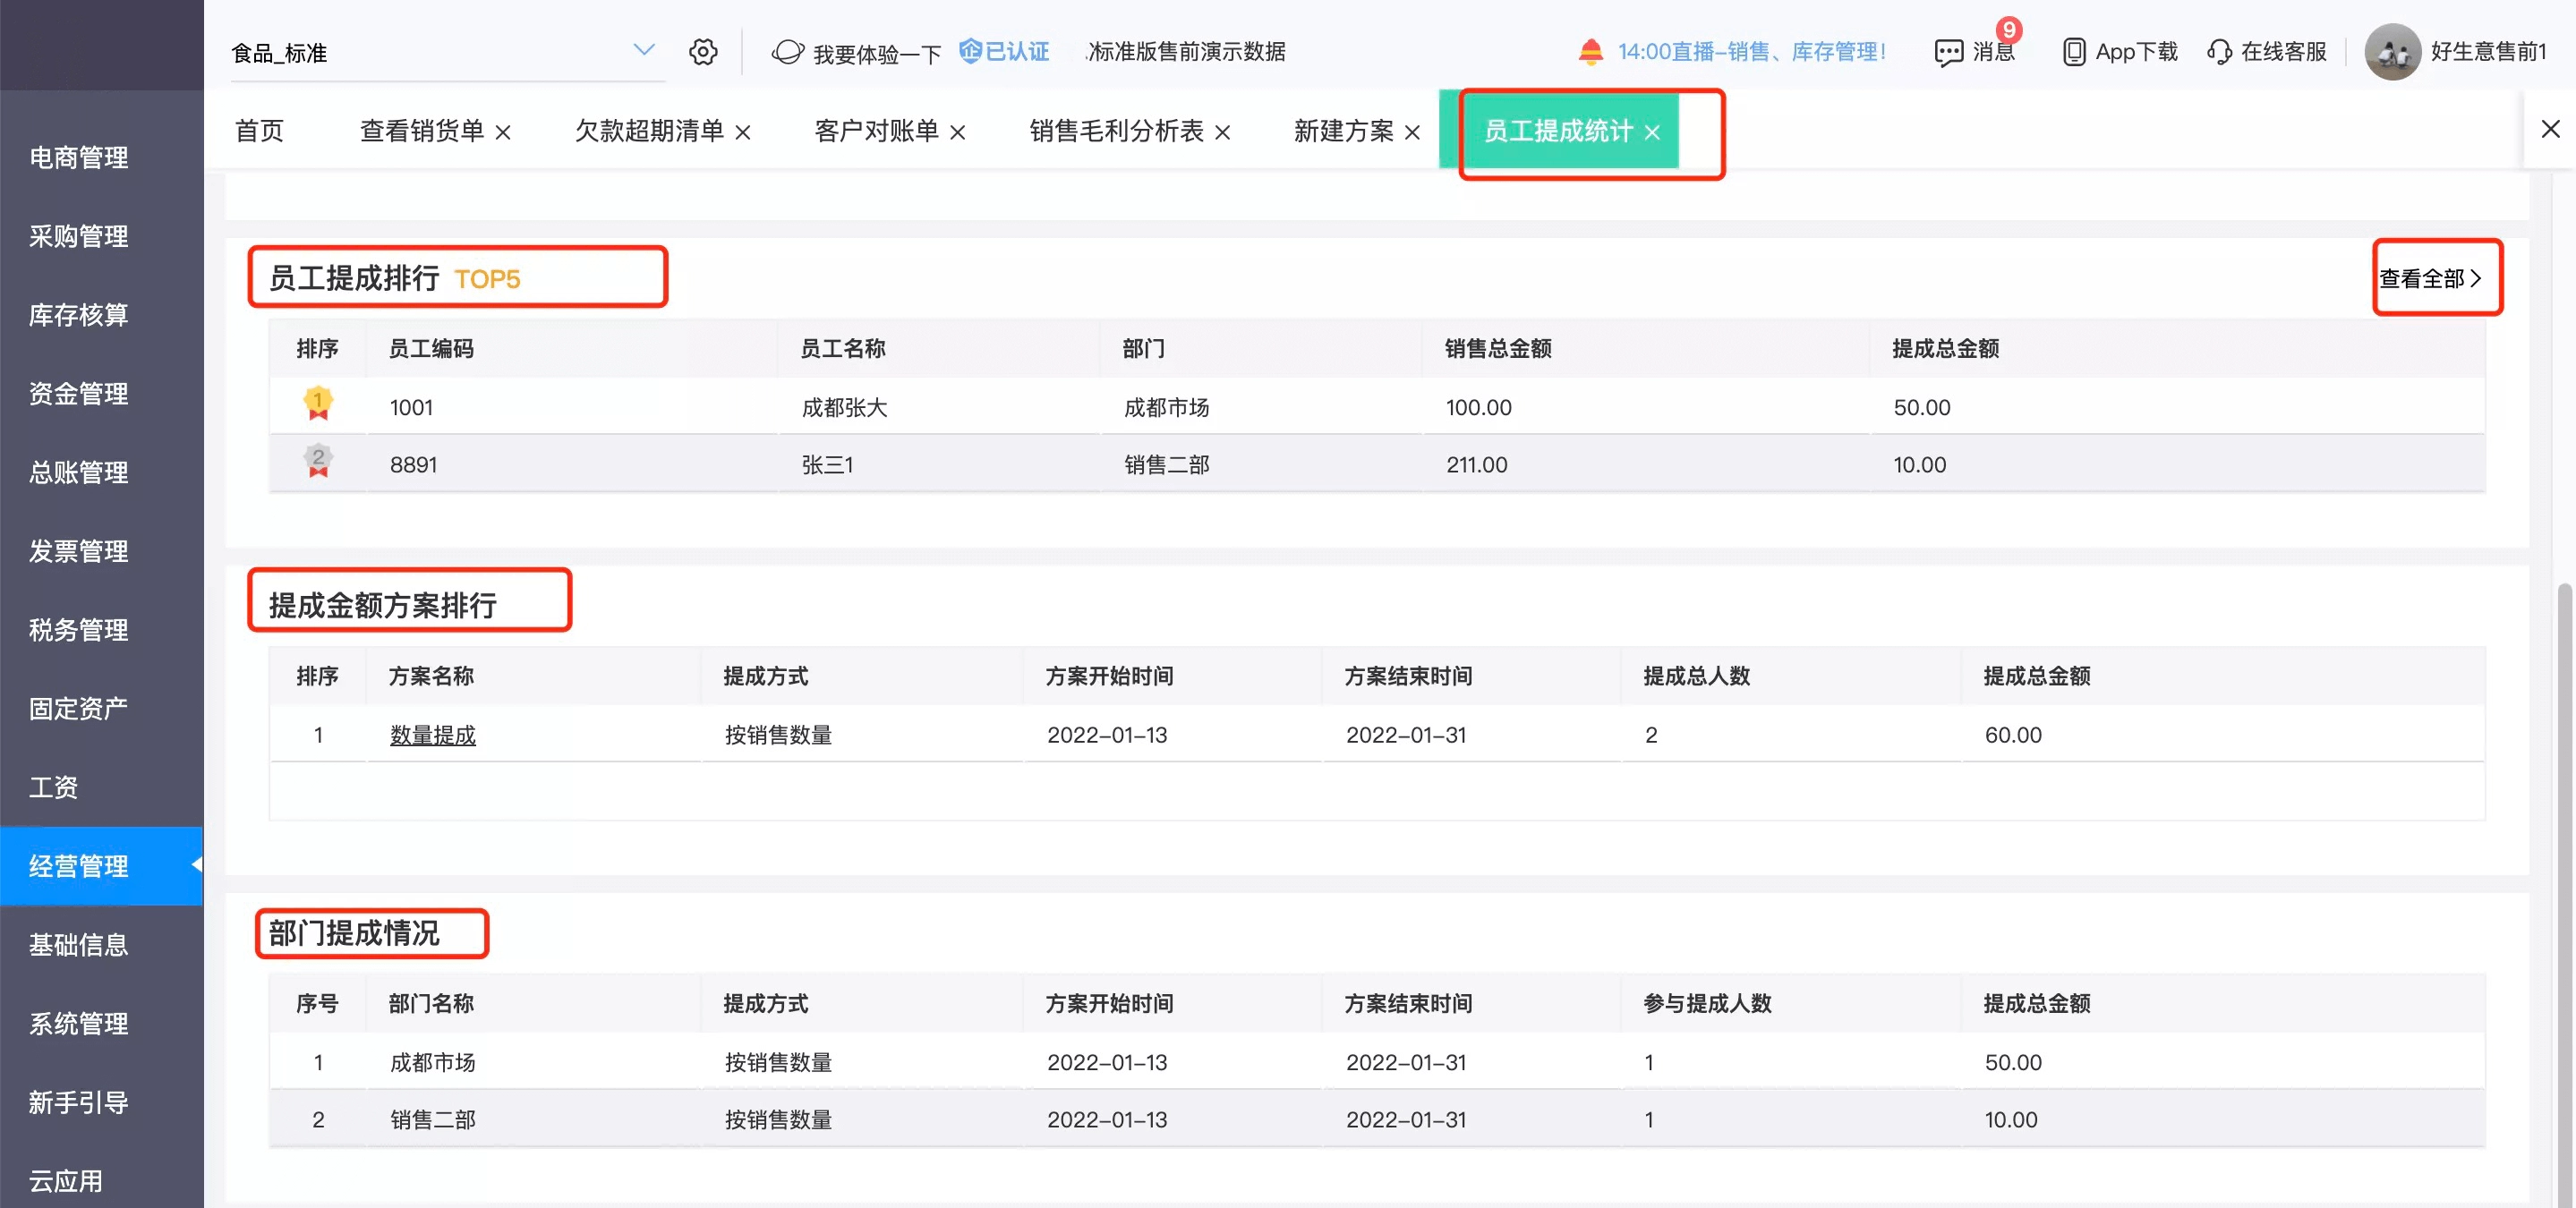This screenshot has height=1208, width=2576.
Task: Close the 销售毛利分析表 tab
Action: point(1222,132)
